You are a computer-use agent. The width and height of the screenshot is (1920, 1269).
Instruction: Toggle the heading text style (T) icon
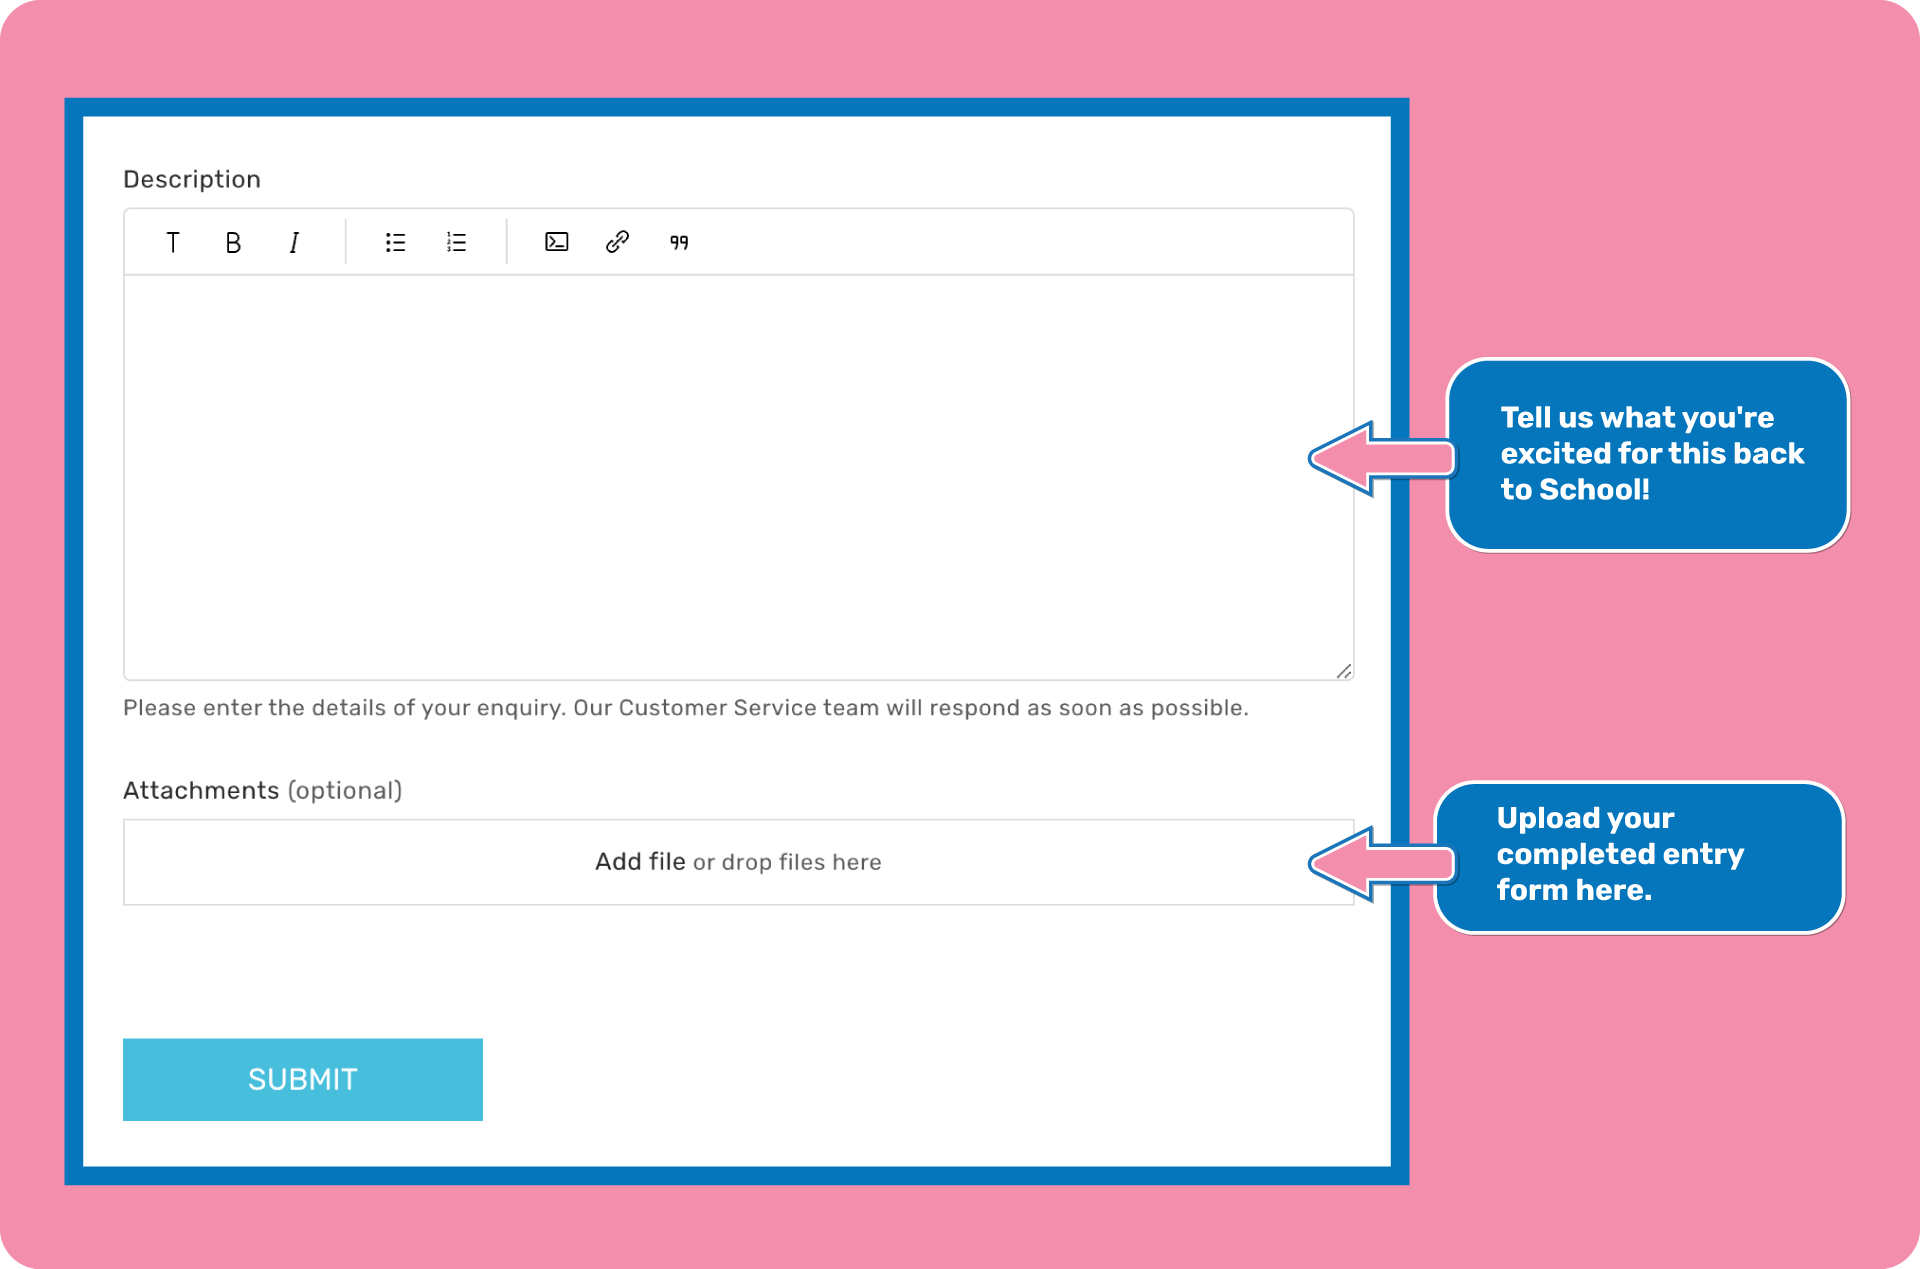click(173, 242)
